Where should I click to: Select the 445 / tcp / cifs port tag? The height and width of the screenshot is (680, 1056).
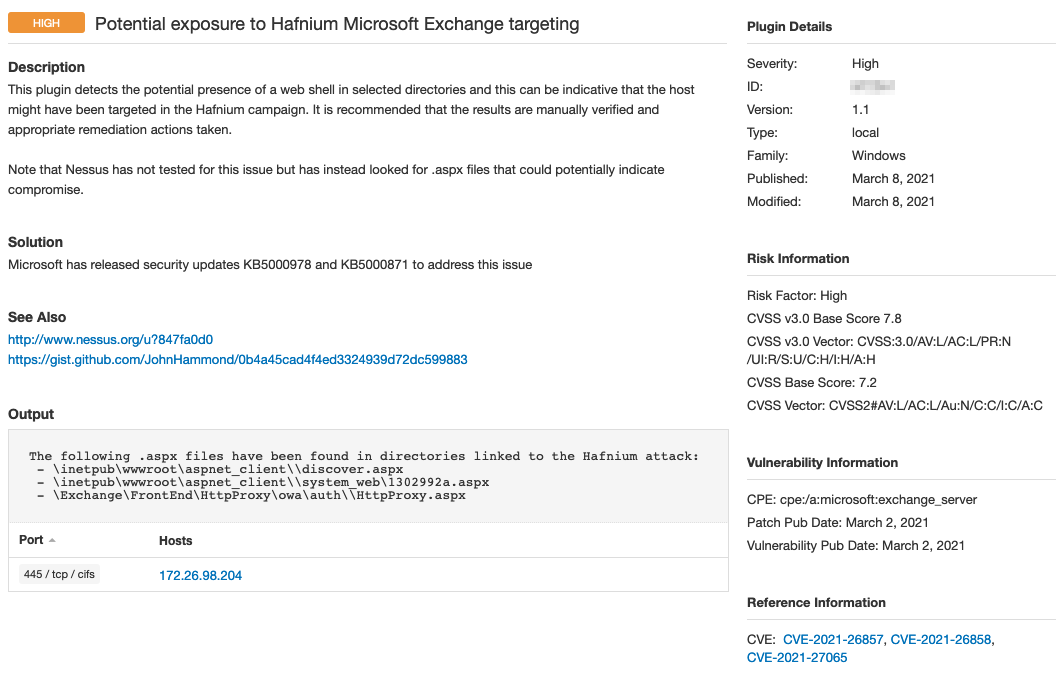tap(59, 574)
